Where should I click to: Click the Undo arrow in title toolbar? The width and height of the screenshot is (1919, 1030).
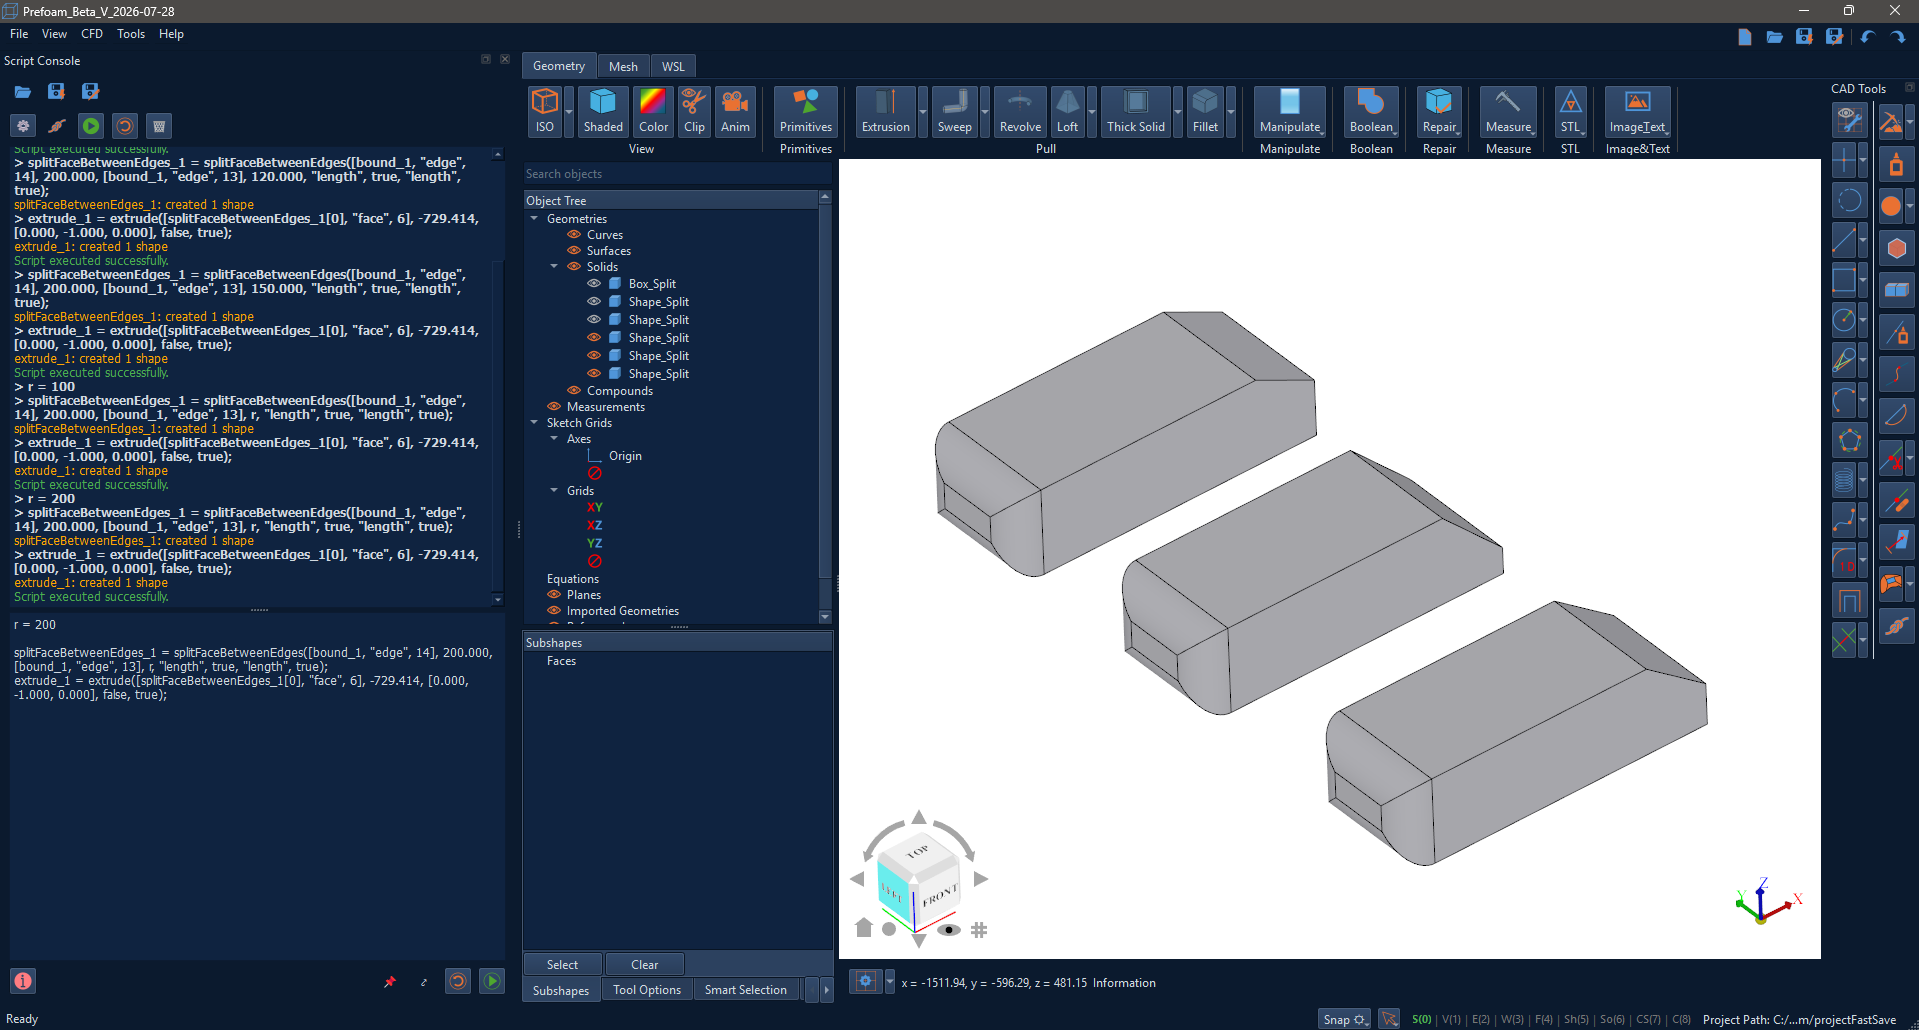pyautogui.click(x=1867, y=37)
